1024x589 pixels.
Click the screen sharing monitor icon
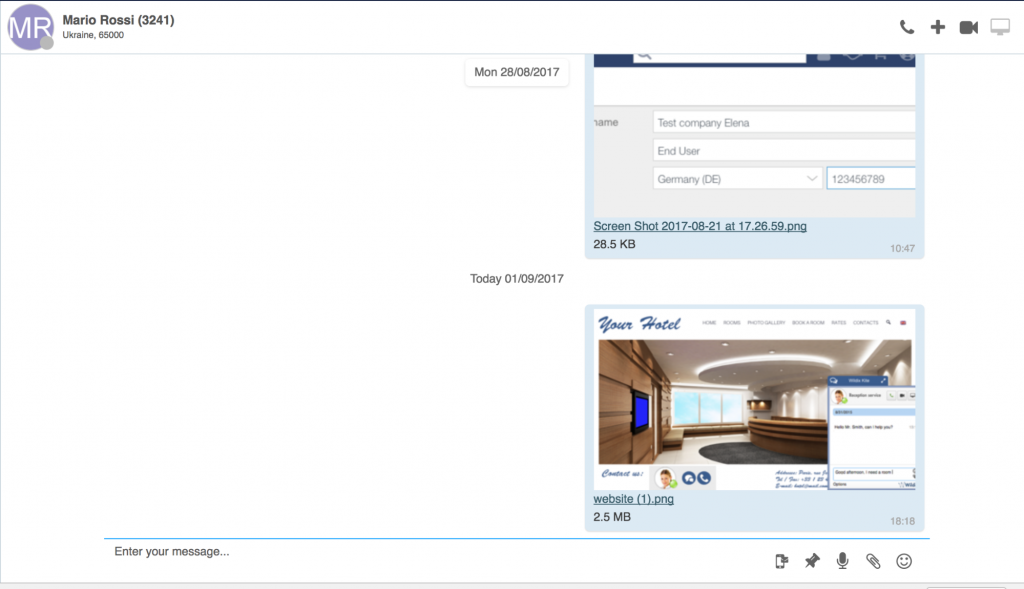click(1000, 27)
